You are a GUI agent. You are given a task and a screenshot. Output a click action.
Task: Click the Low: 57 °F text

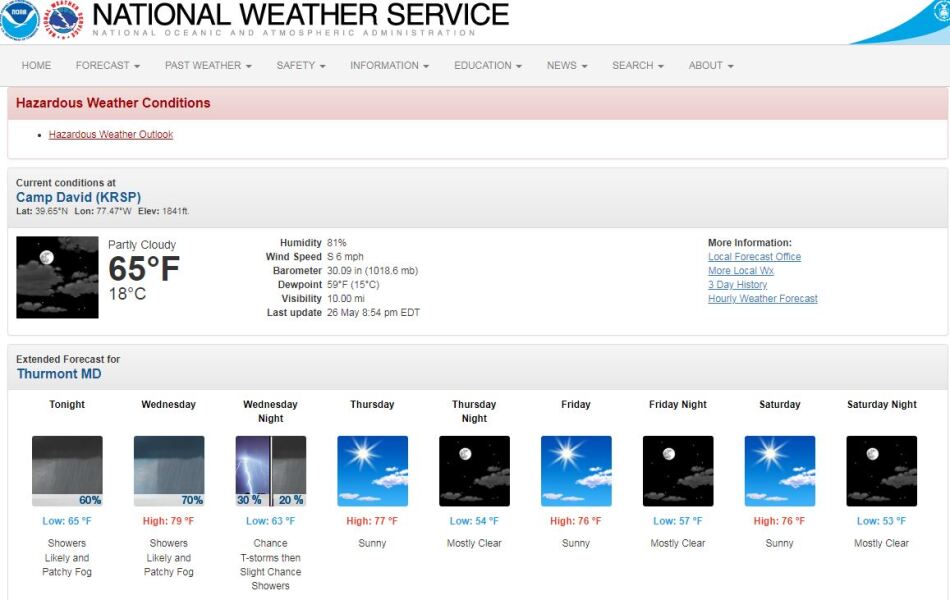tap(678, 521)
